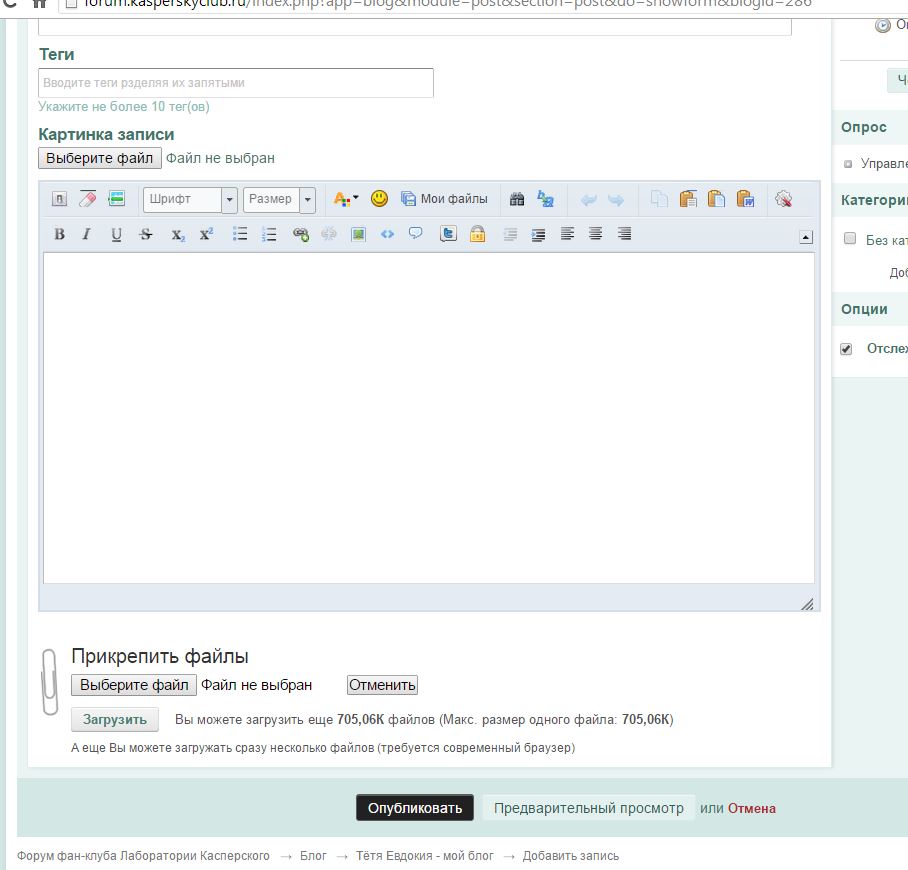Click the increase indent icon
908x870 pixels.
tap(539, 234)
